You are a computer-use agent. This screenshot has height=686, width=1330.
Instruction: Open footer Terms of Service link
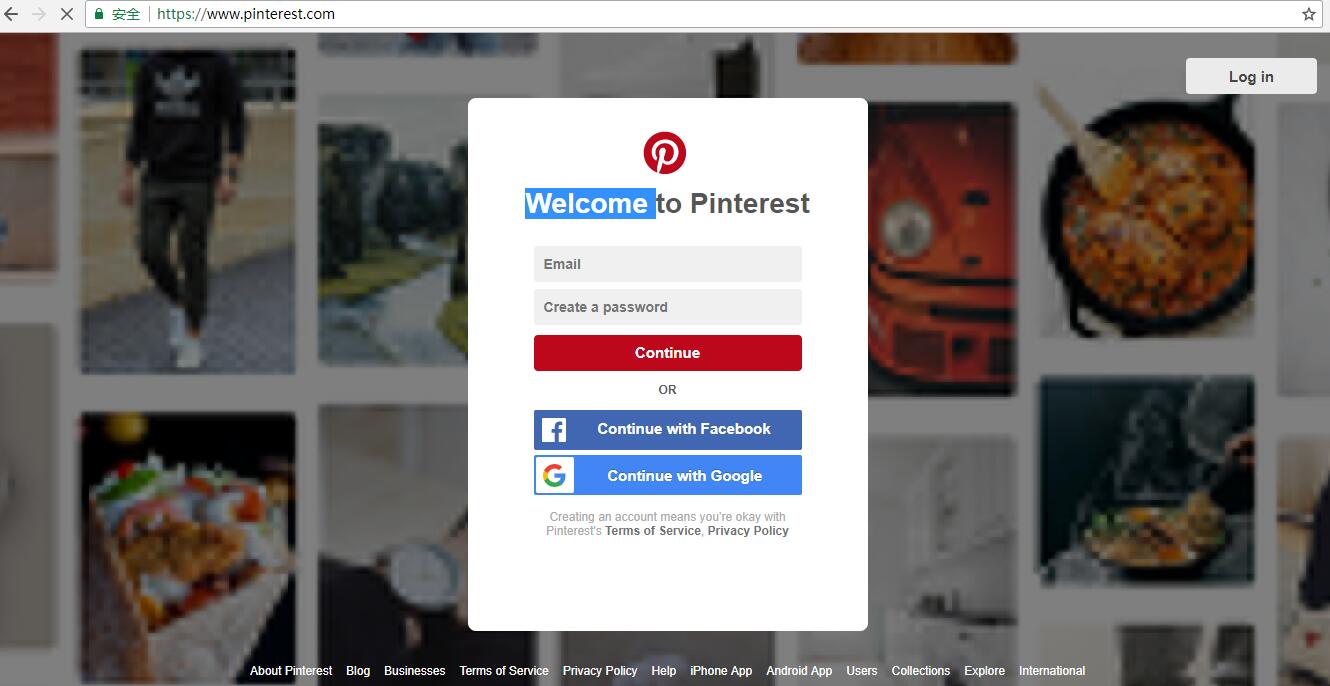click(504, 671)
